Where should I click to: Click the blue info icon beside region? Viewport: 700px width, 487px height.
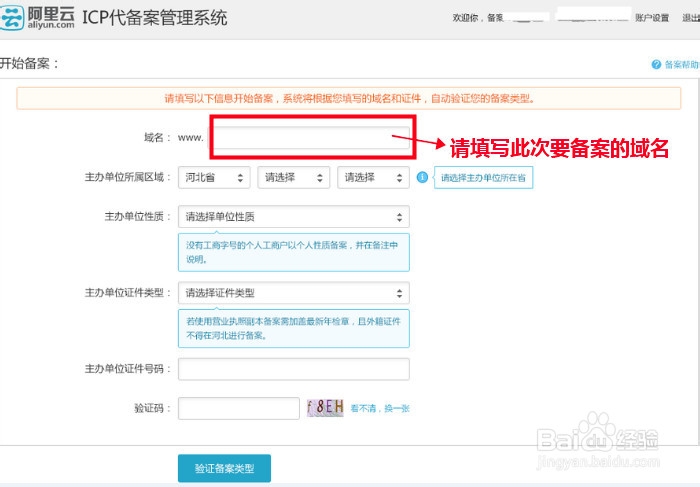click(422, 177)
